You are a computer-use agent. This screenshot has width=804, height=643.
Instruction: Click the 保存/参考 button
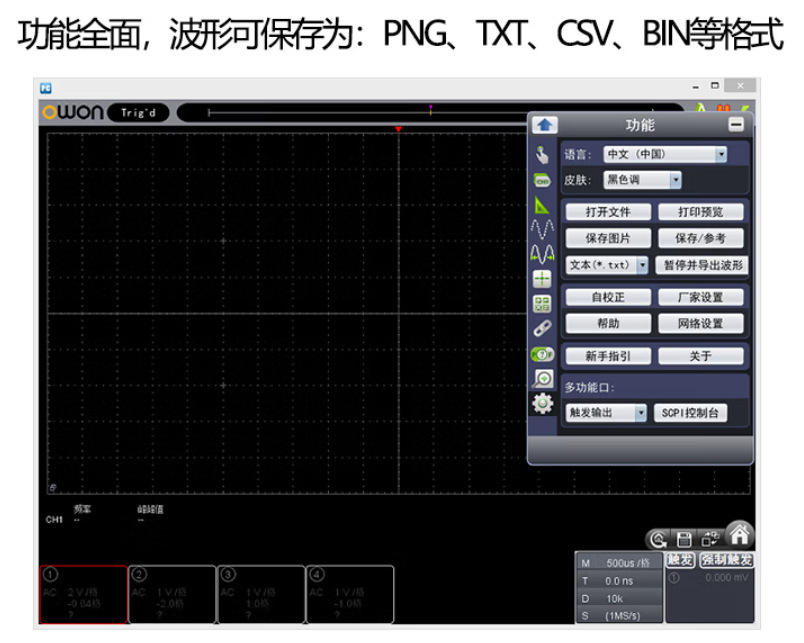(700, 238)
